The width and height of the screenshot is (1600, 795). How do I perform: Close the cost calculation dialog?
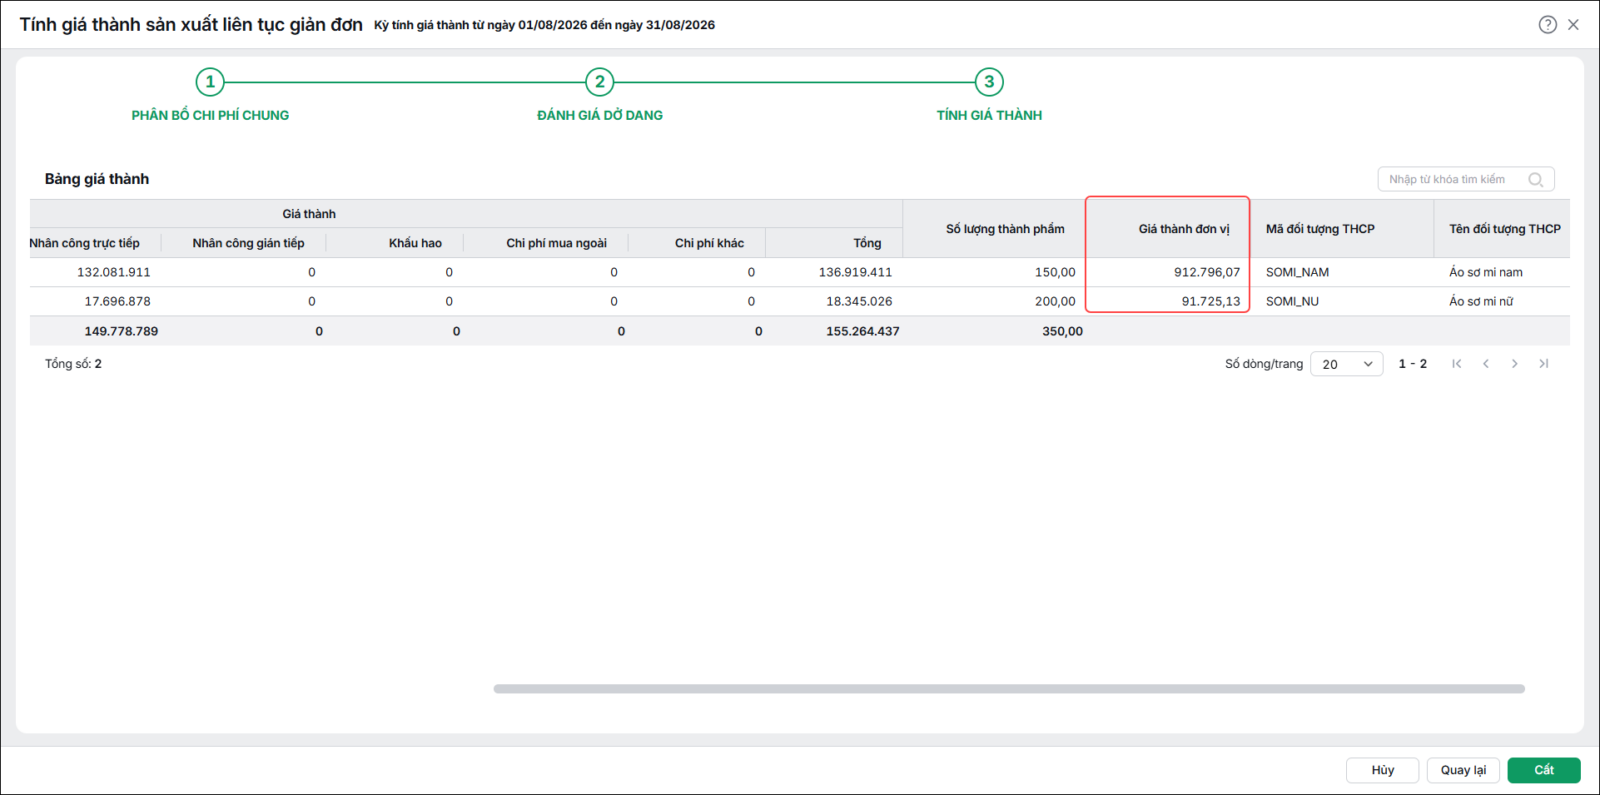(1573, 25)
